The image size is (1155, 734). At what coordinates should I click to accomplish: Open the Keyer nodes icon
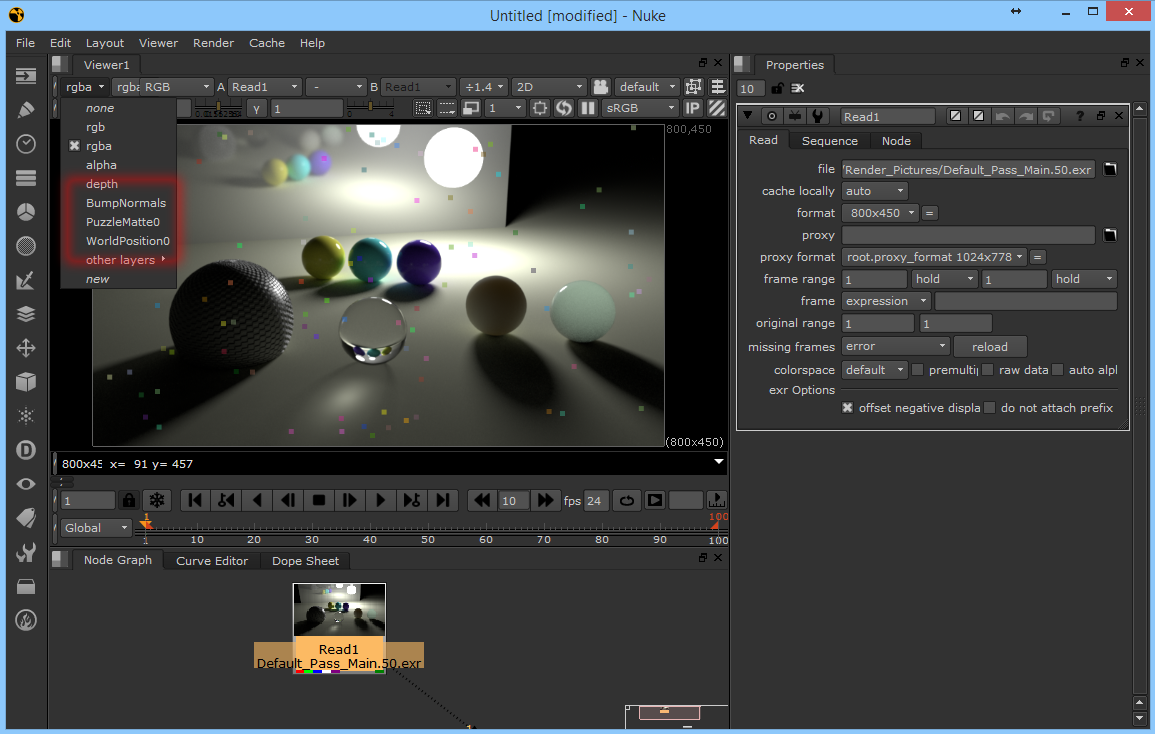[x=26, y=280]
